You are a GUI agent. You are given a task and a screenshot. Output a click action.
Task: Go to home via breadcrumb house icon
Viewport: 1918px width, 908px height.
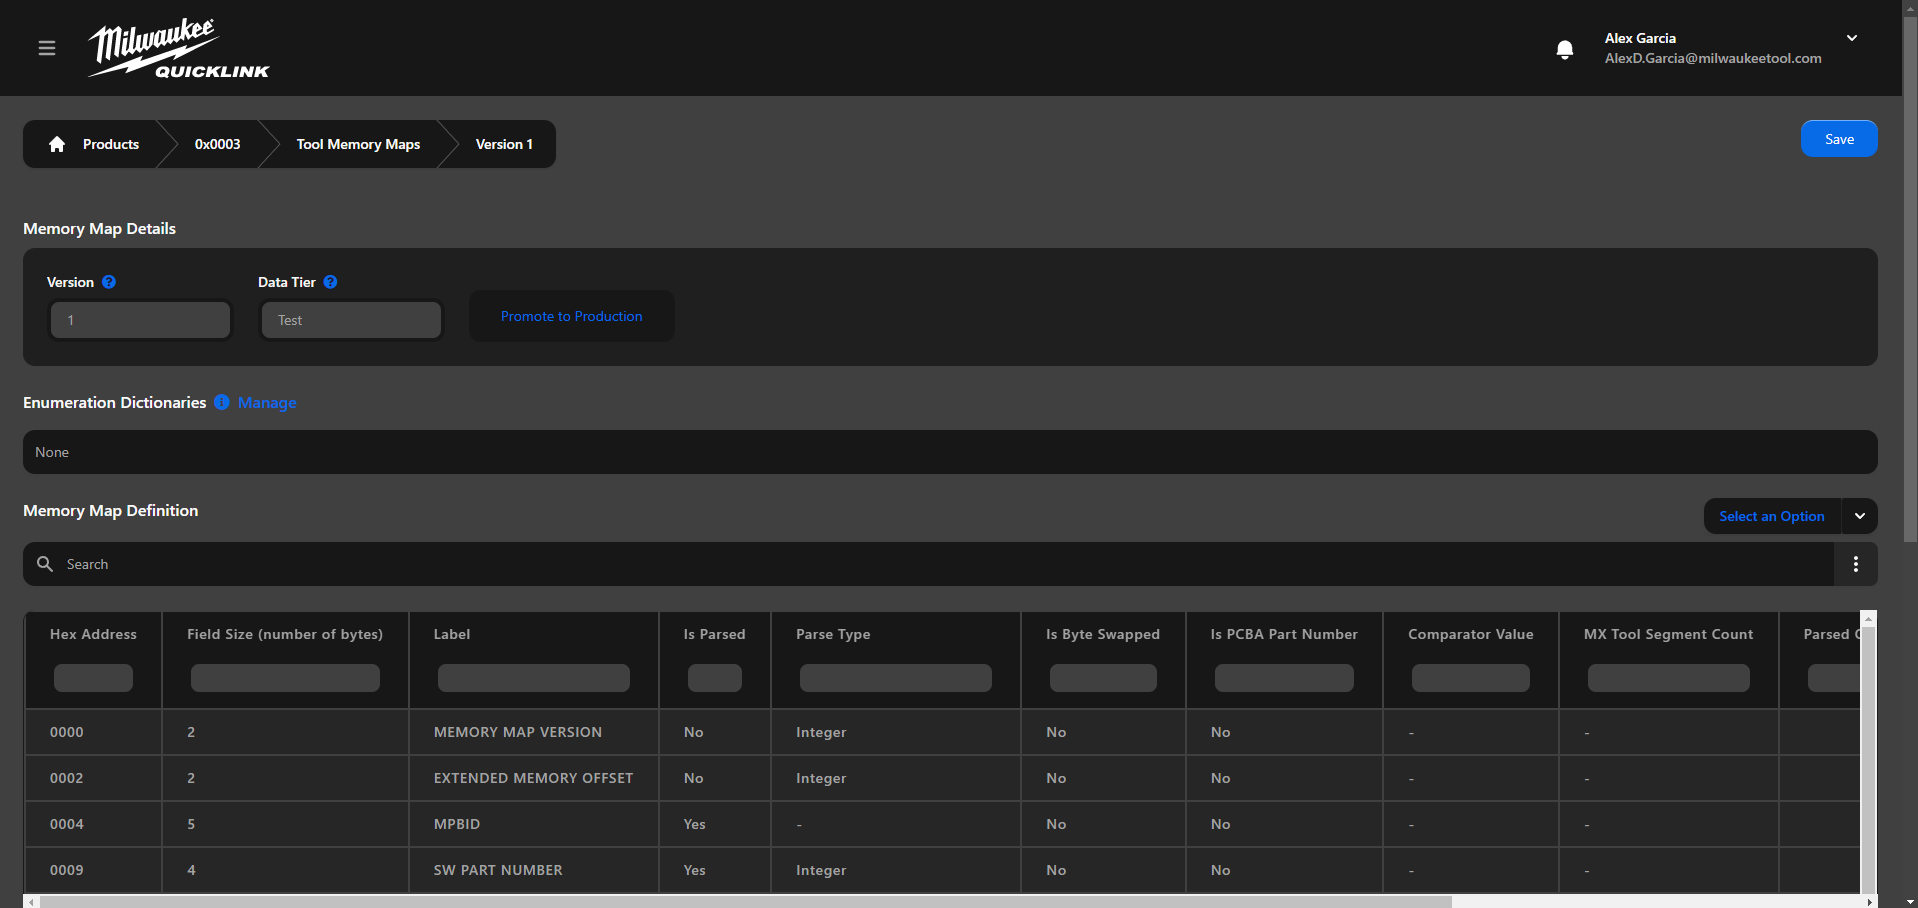[x=57, y=144]
